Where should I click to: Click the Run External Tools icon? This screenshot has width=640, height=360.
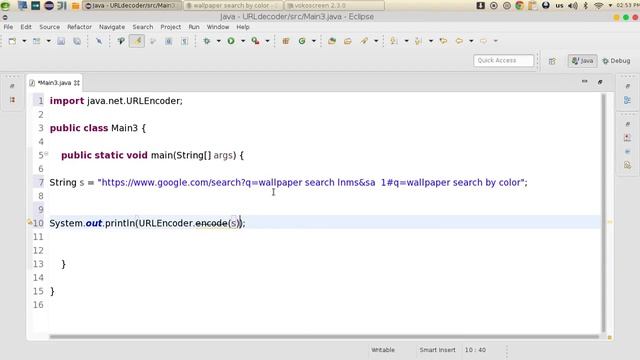coord(256,41)
